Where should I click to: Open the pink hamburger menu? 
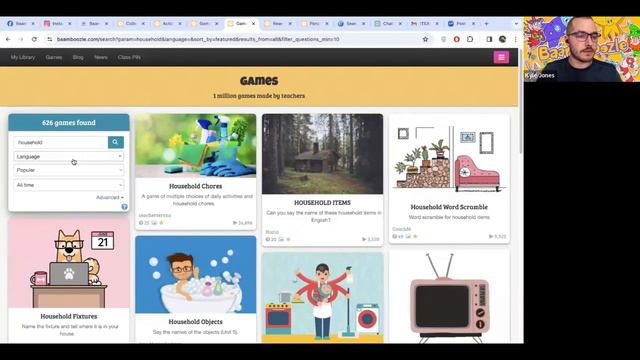coord(501,57)
